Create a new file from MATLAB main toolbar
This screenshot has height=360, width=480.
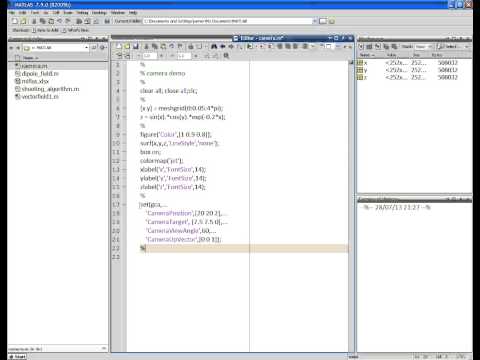(15, 21)
